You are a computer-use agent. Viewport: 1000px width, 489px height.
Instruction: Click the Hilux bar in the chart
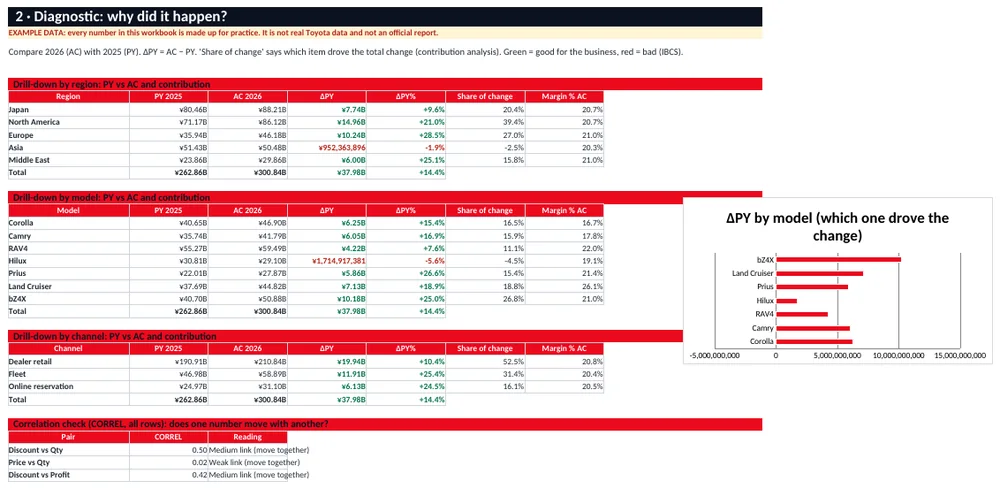(786, 300)
